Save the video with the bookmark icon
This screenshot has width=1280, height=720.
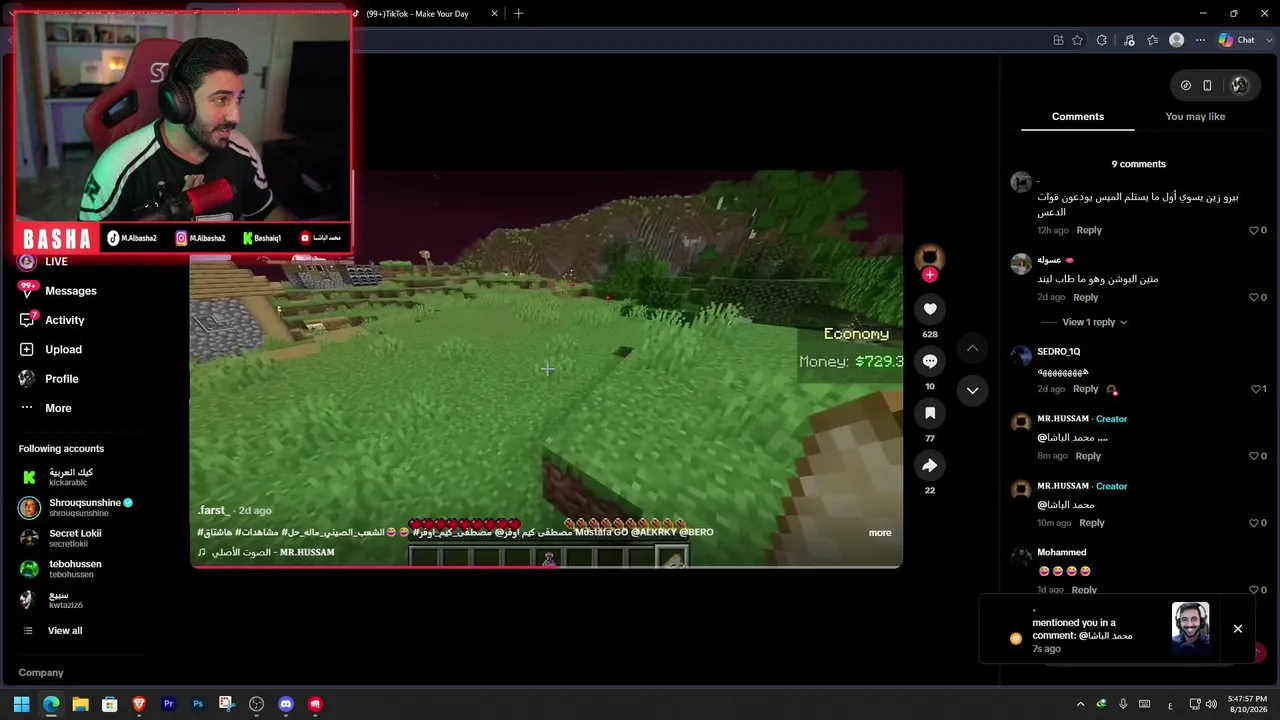coord(930,413)
